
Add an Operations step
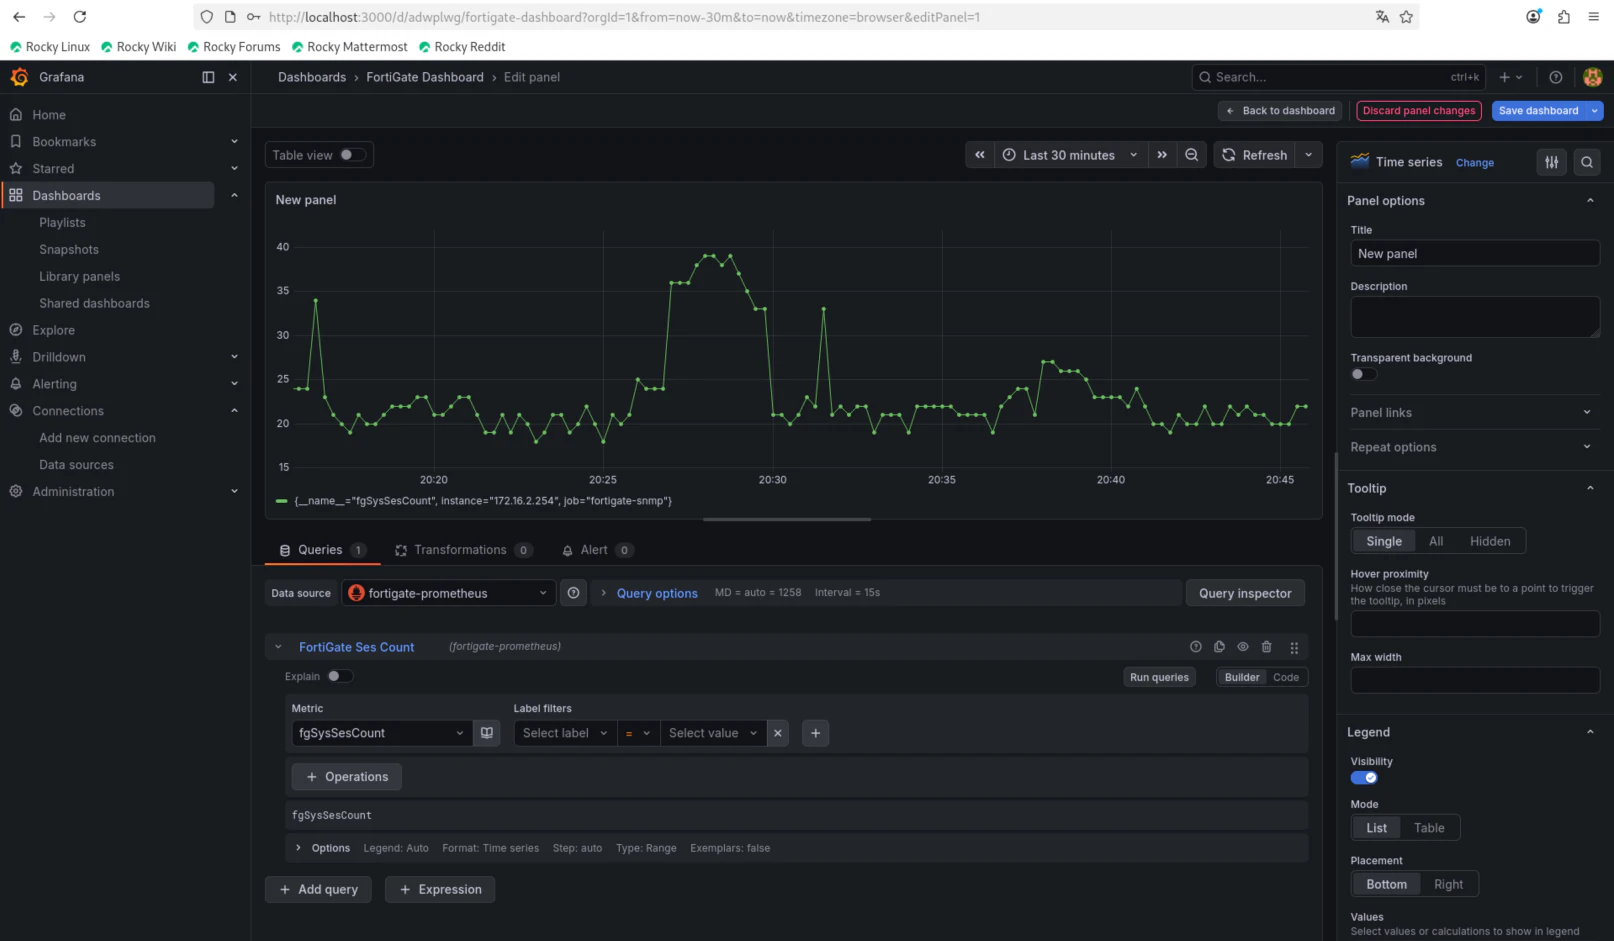(347, 777)
